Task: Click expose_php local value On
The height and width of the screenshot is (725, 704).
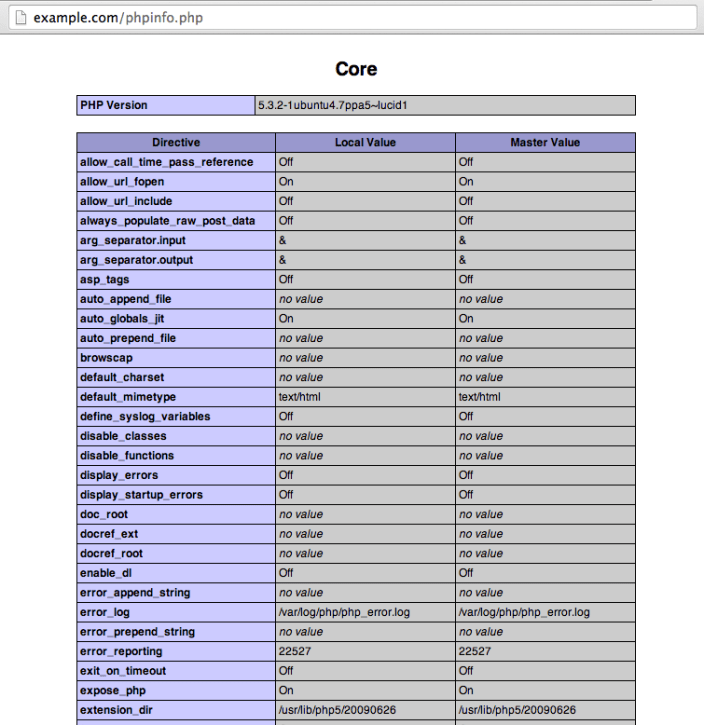Action: 286,691
